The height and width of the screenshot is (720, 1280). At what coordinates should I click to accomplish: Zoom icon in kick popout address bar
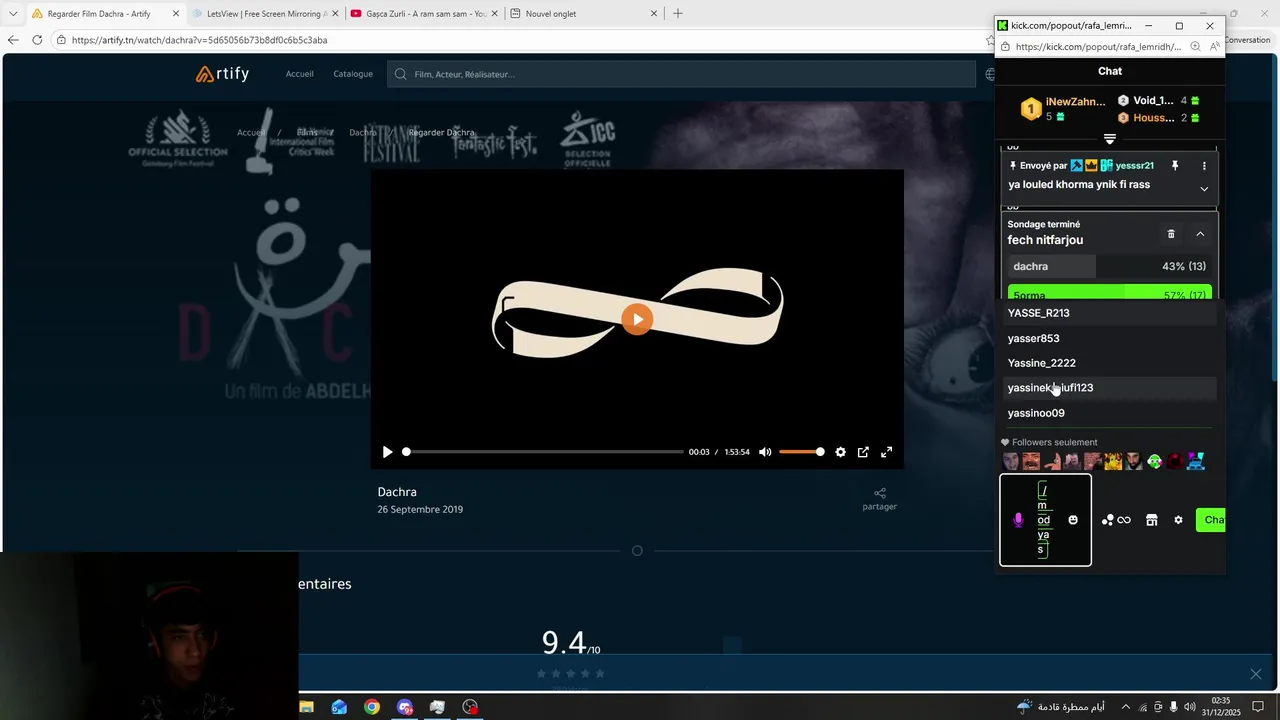[x=1195, y=47]
